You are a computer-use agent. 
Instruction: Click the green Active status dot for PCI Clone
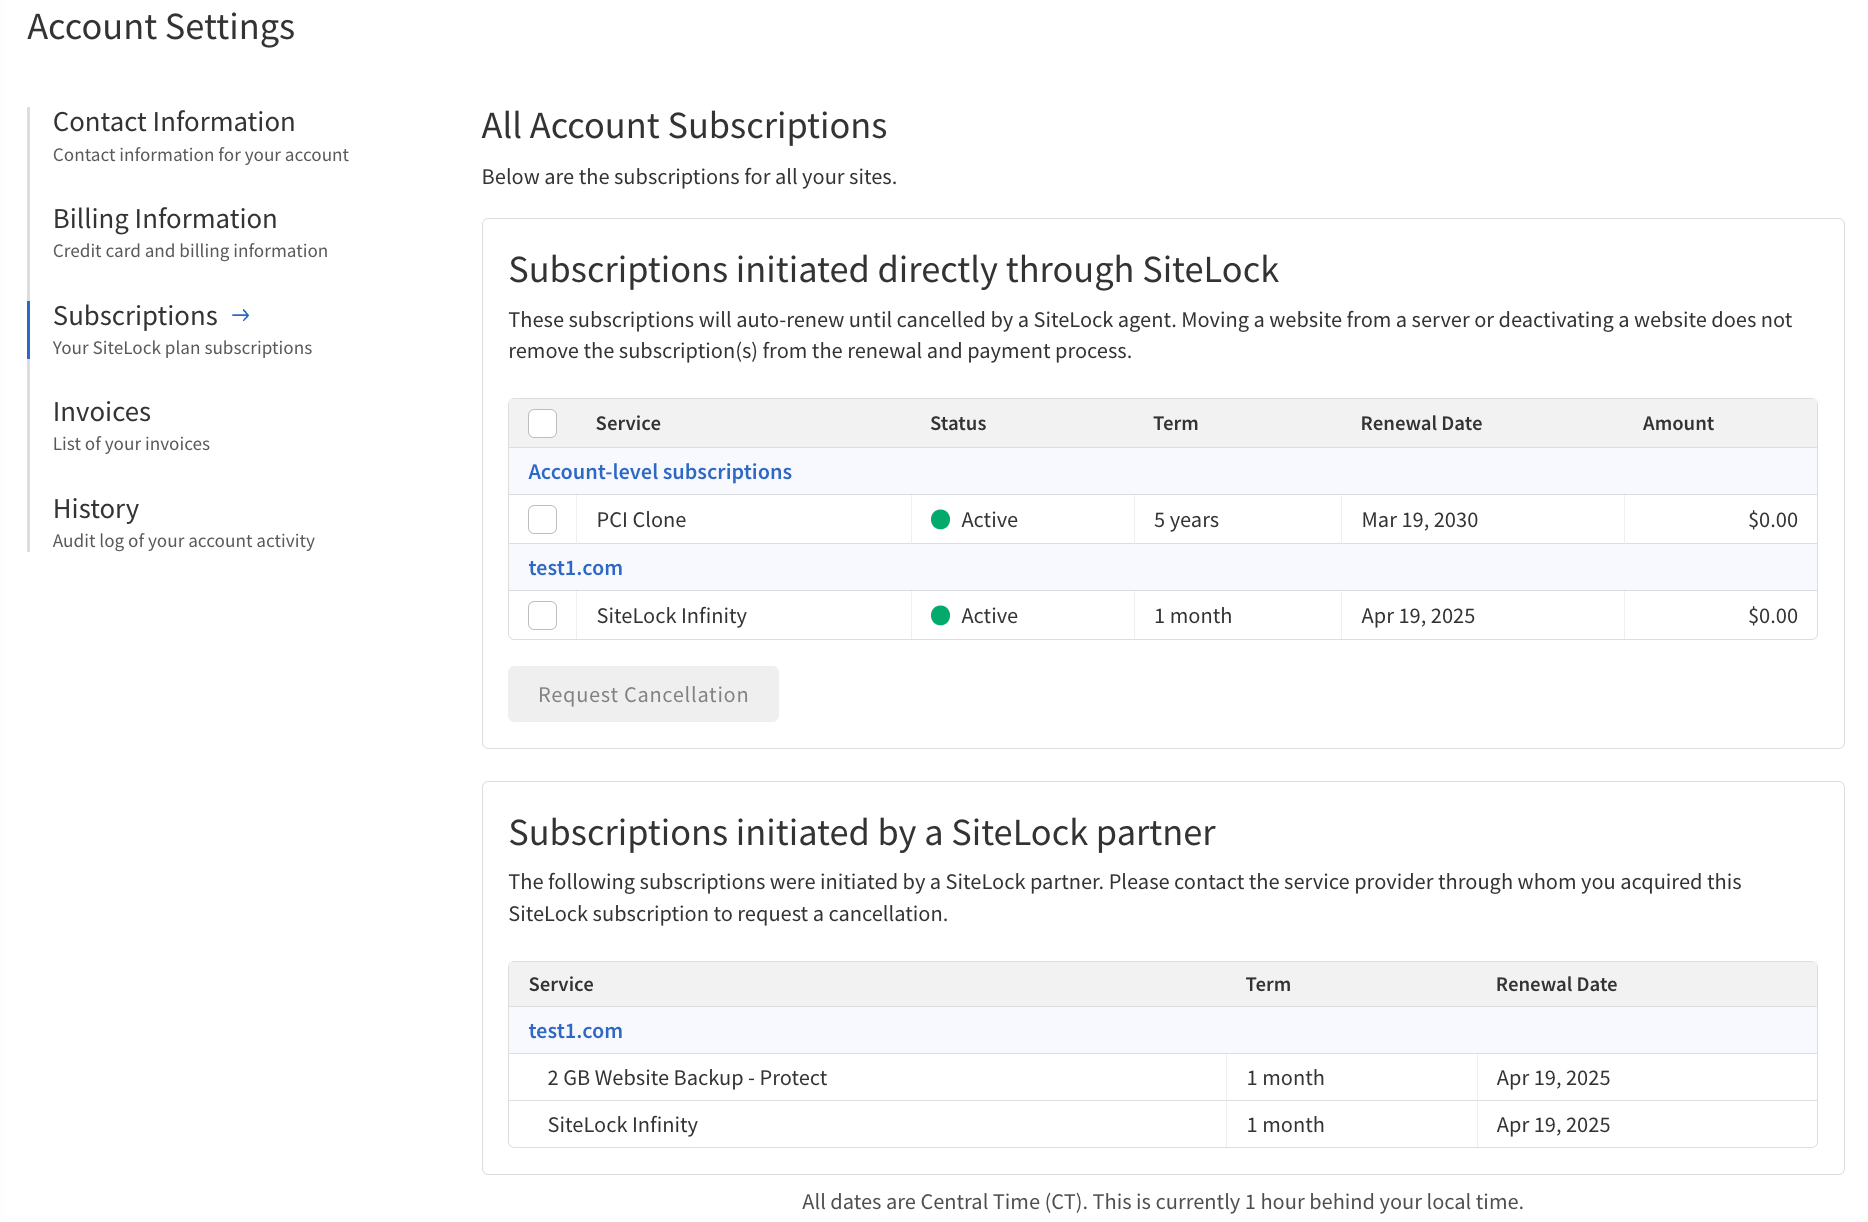tap(940, 519)
